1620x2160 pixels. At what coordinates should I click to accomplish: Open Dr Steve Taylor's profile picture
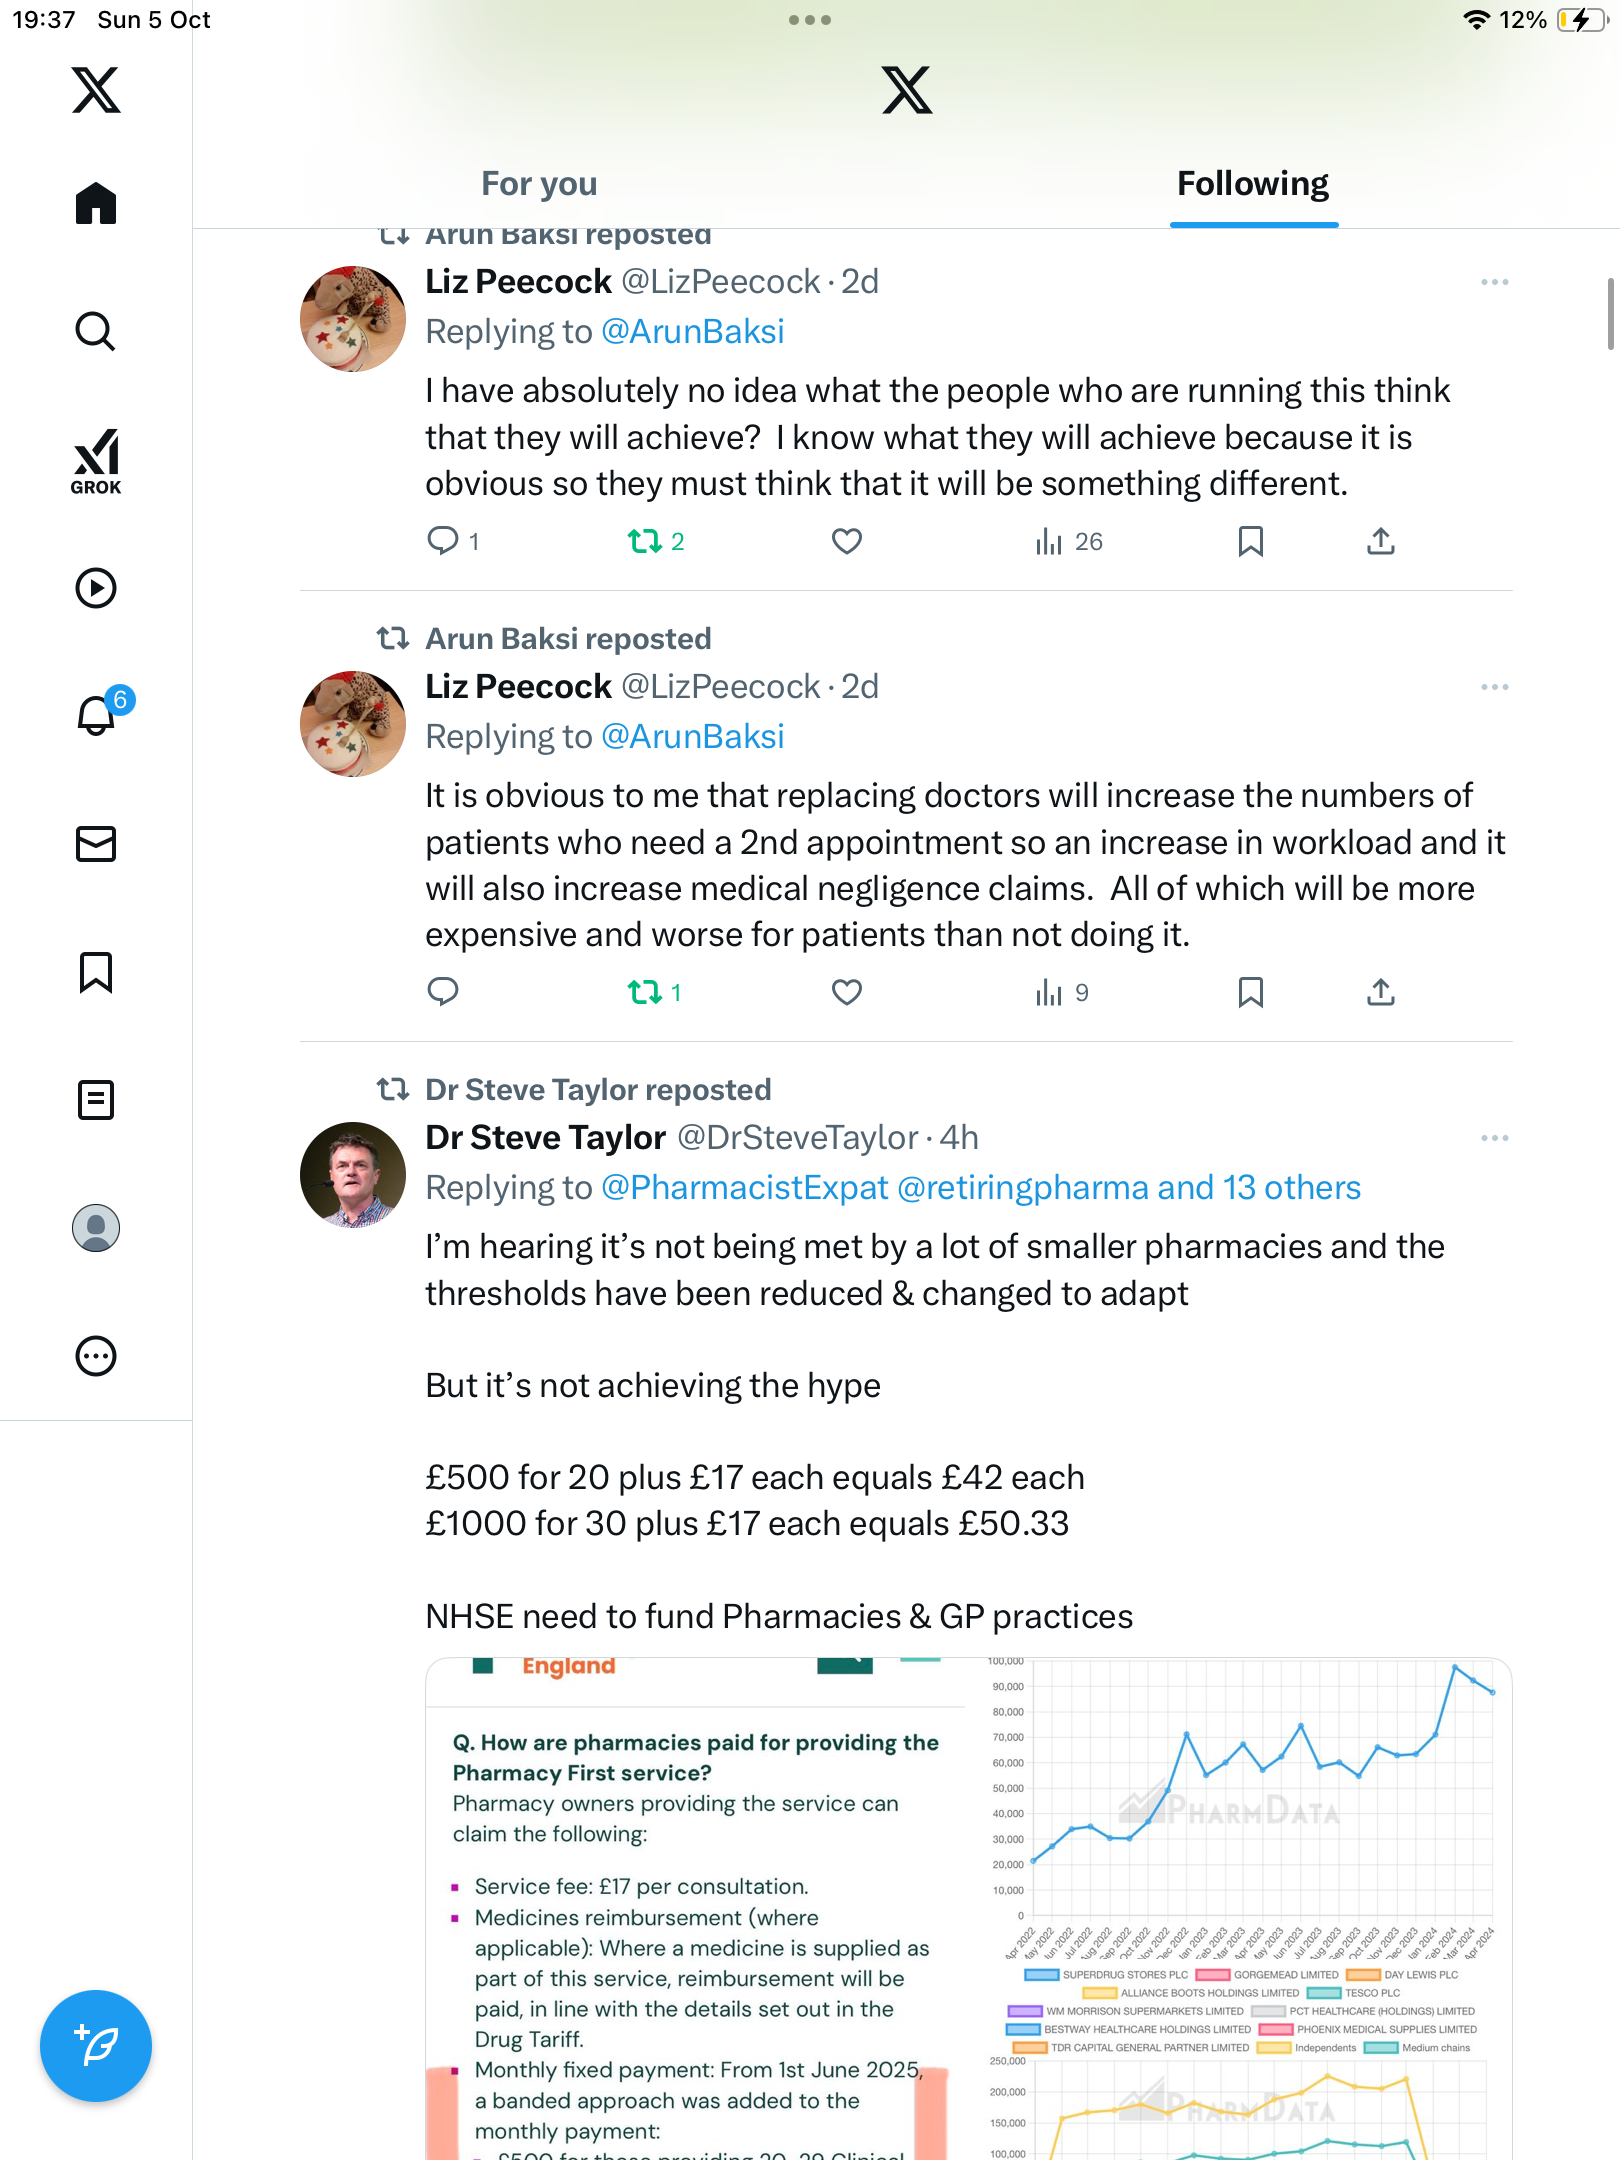click(353, 1174)
